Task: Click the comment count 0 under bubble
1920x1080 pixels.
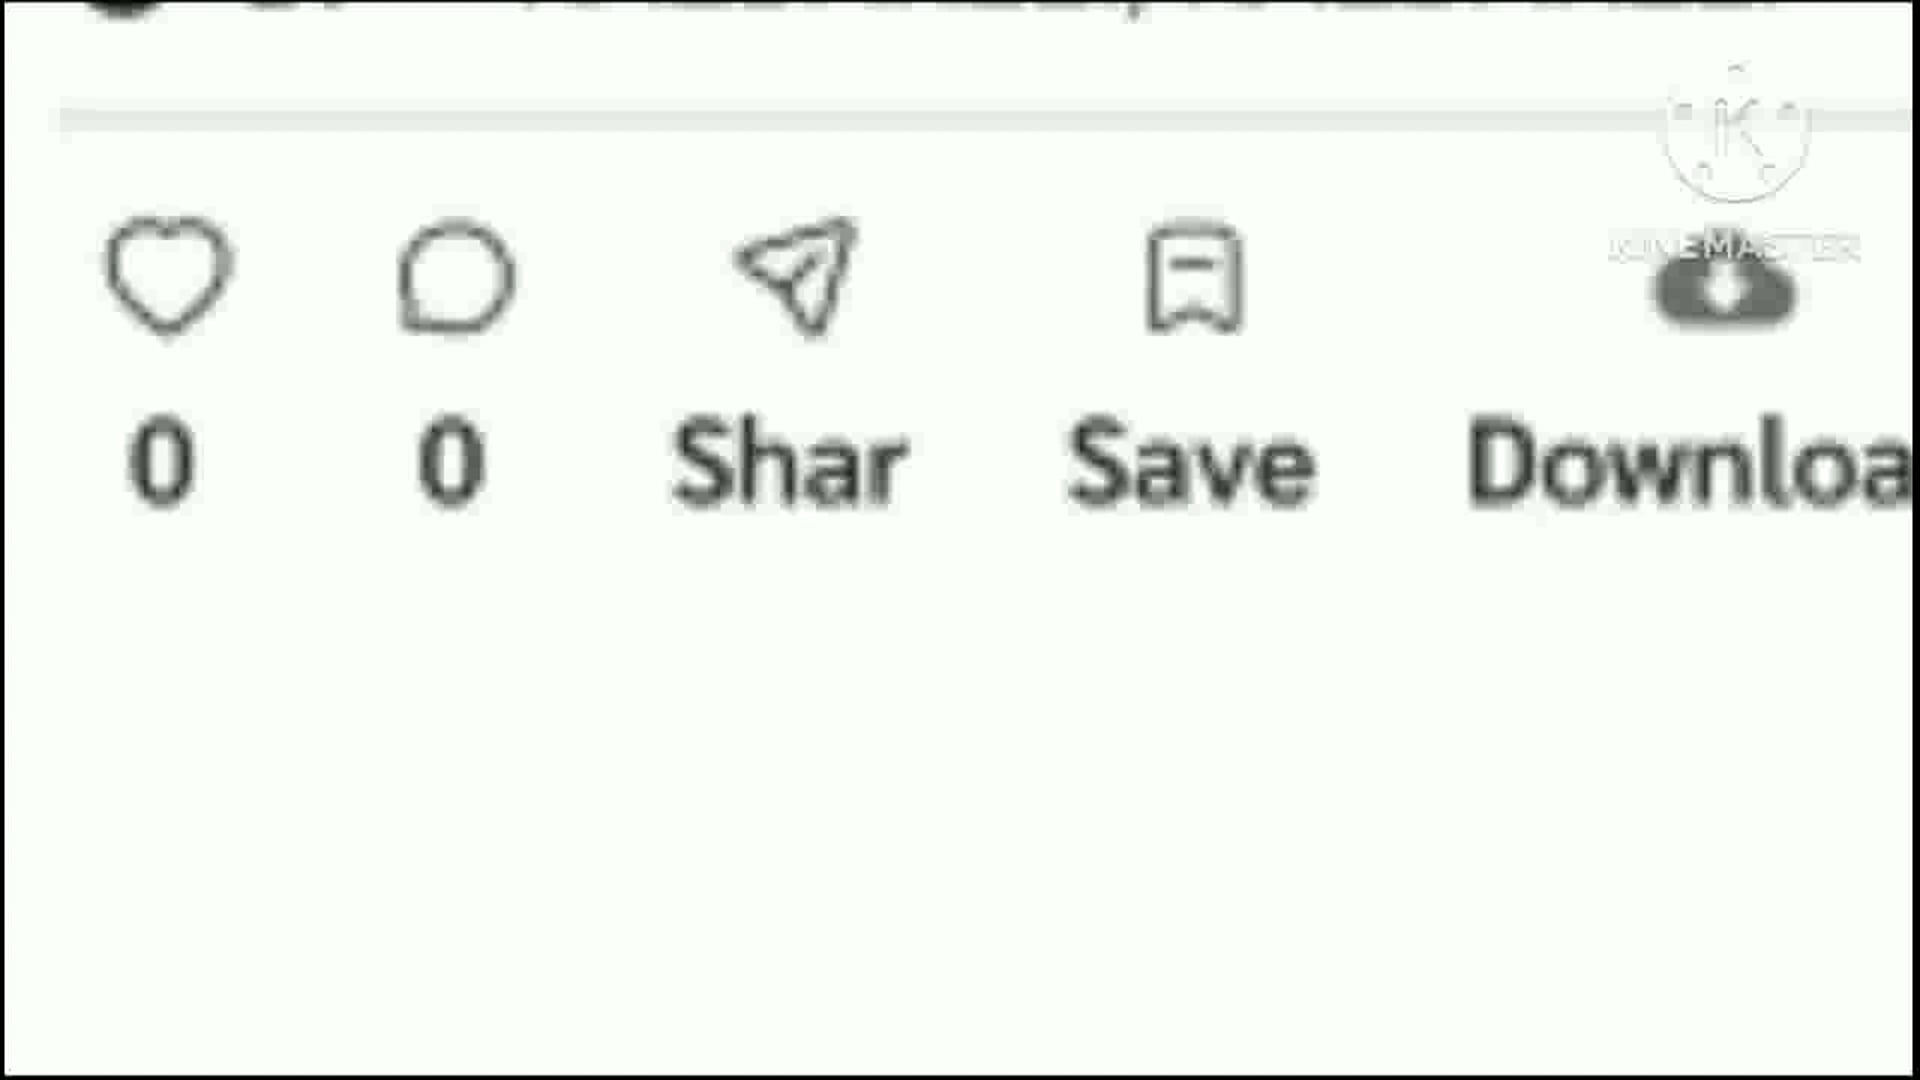Action: point(451,461)
